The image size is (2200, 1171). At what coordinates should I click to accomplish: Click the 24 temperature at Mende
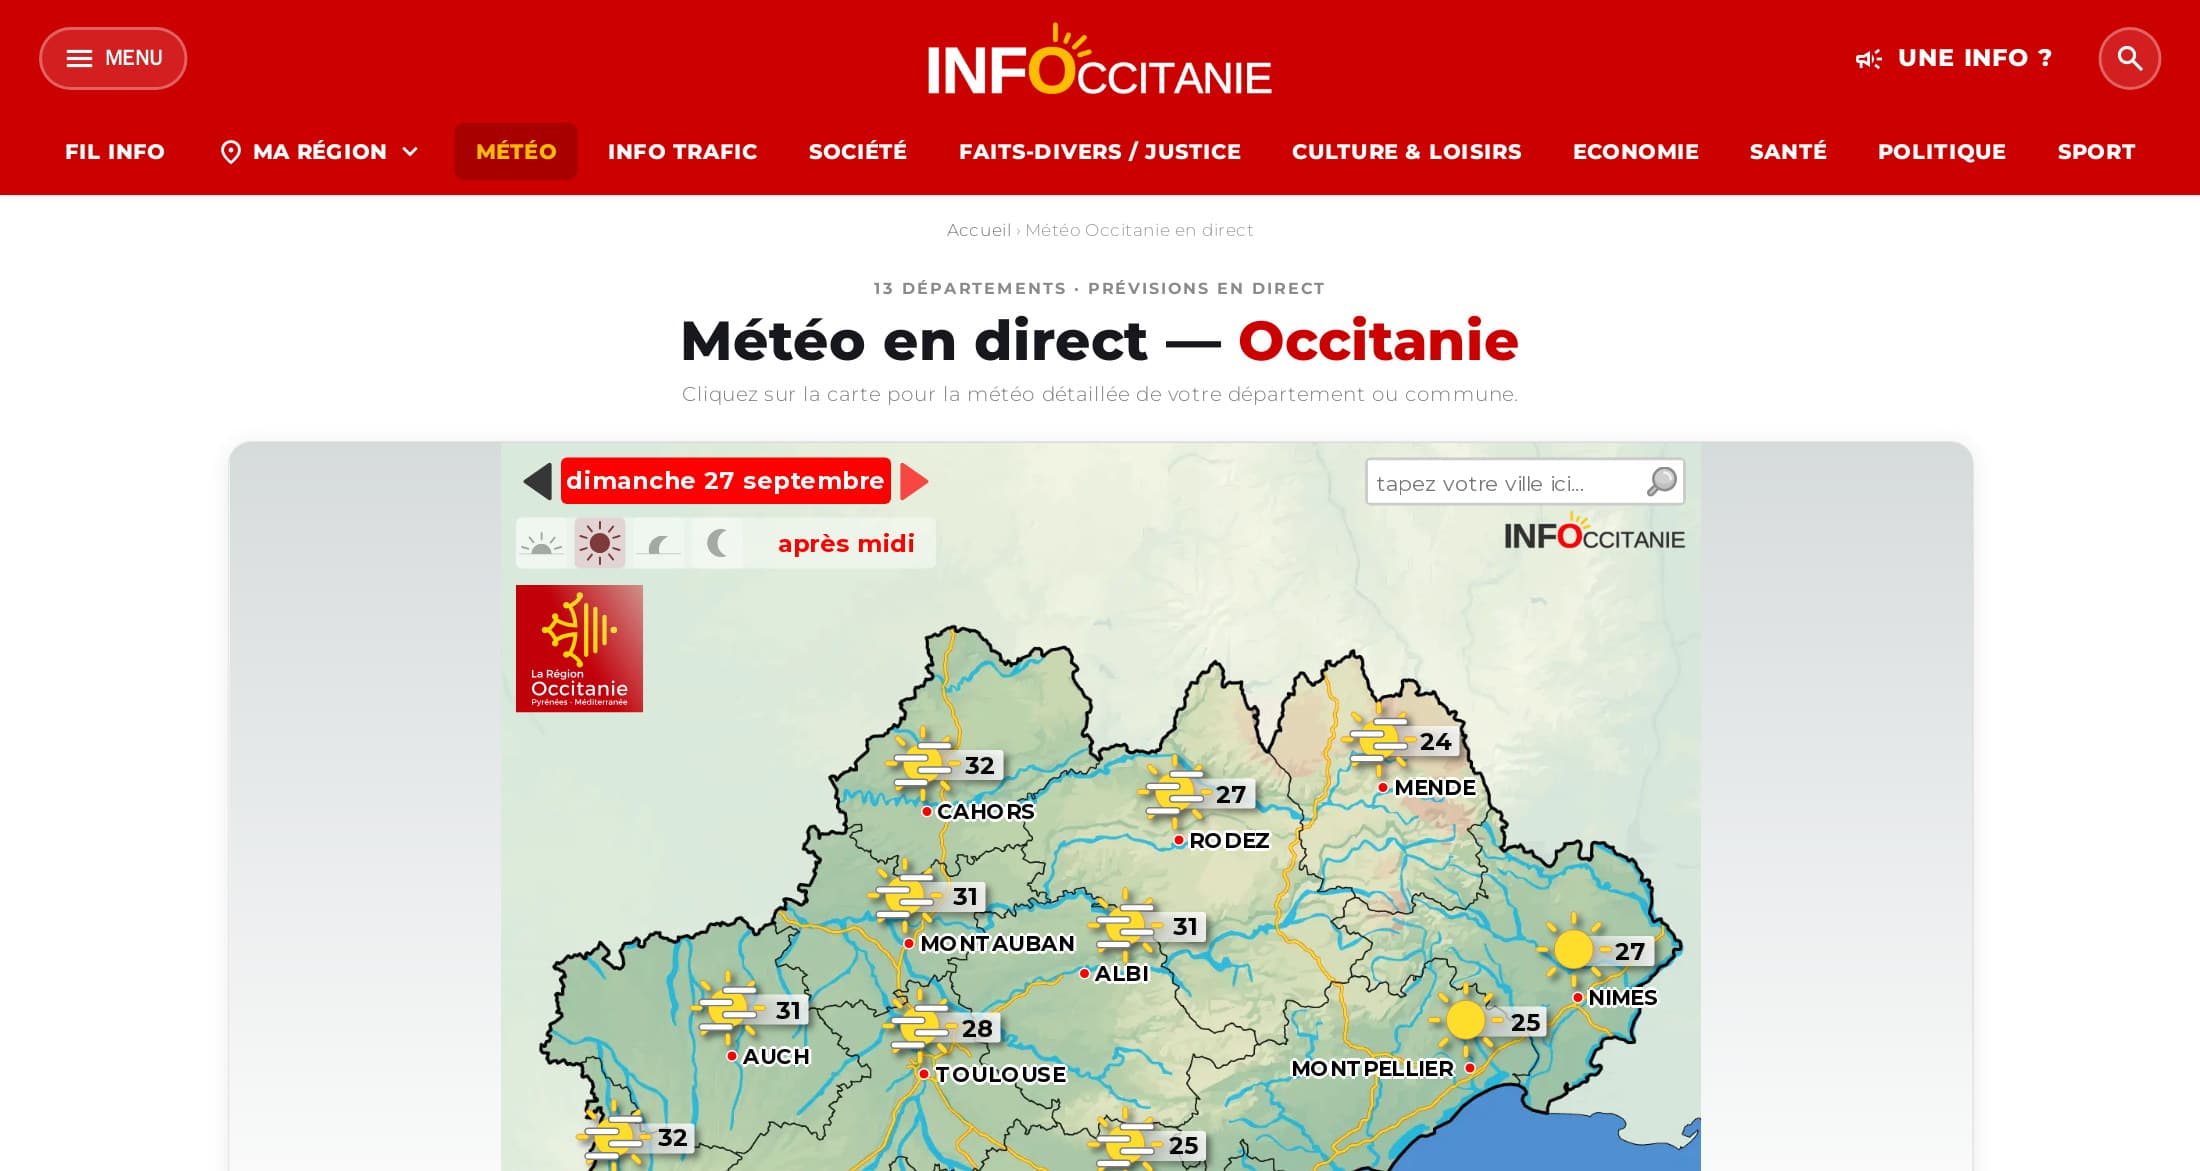1435,742
